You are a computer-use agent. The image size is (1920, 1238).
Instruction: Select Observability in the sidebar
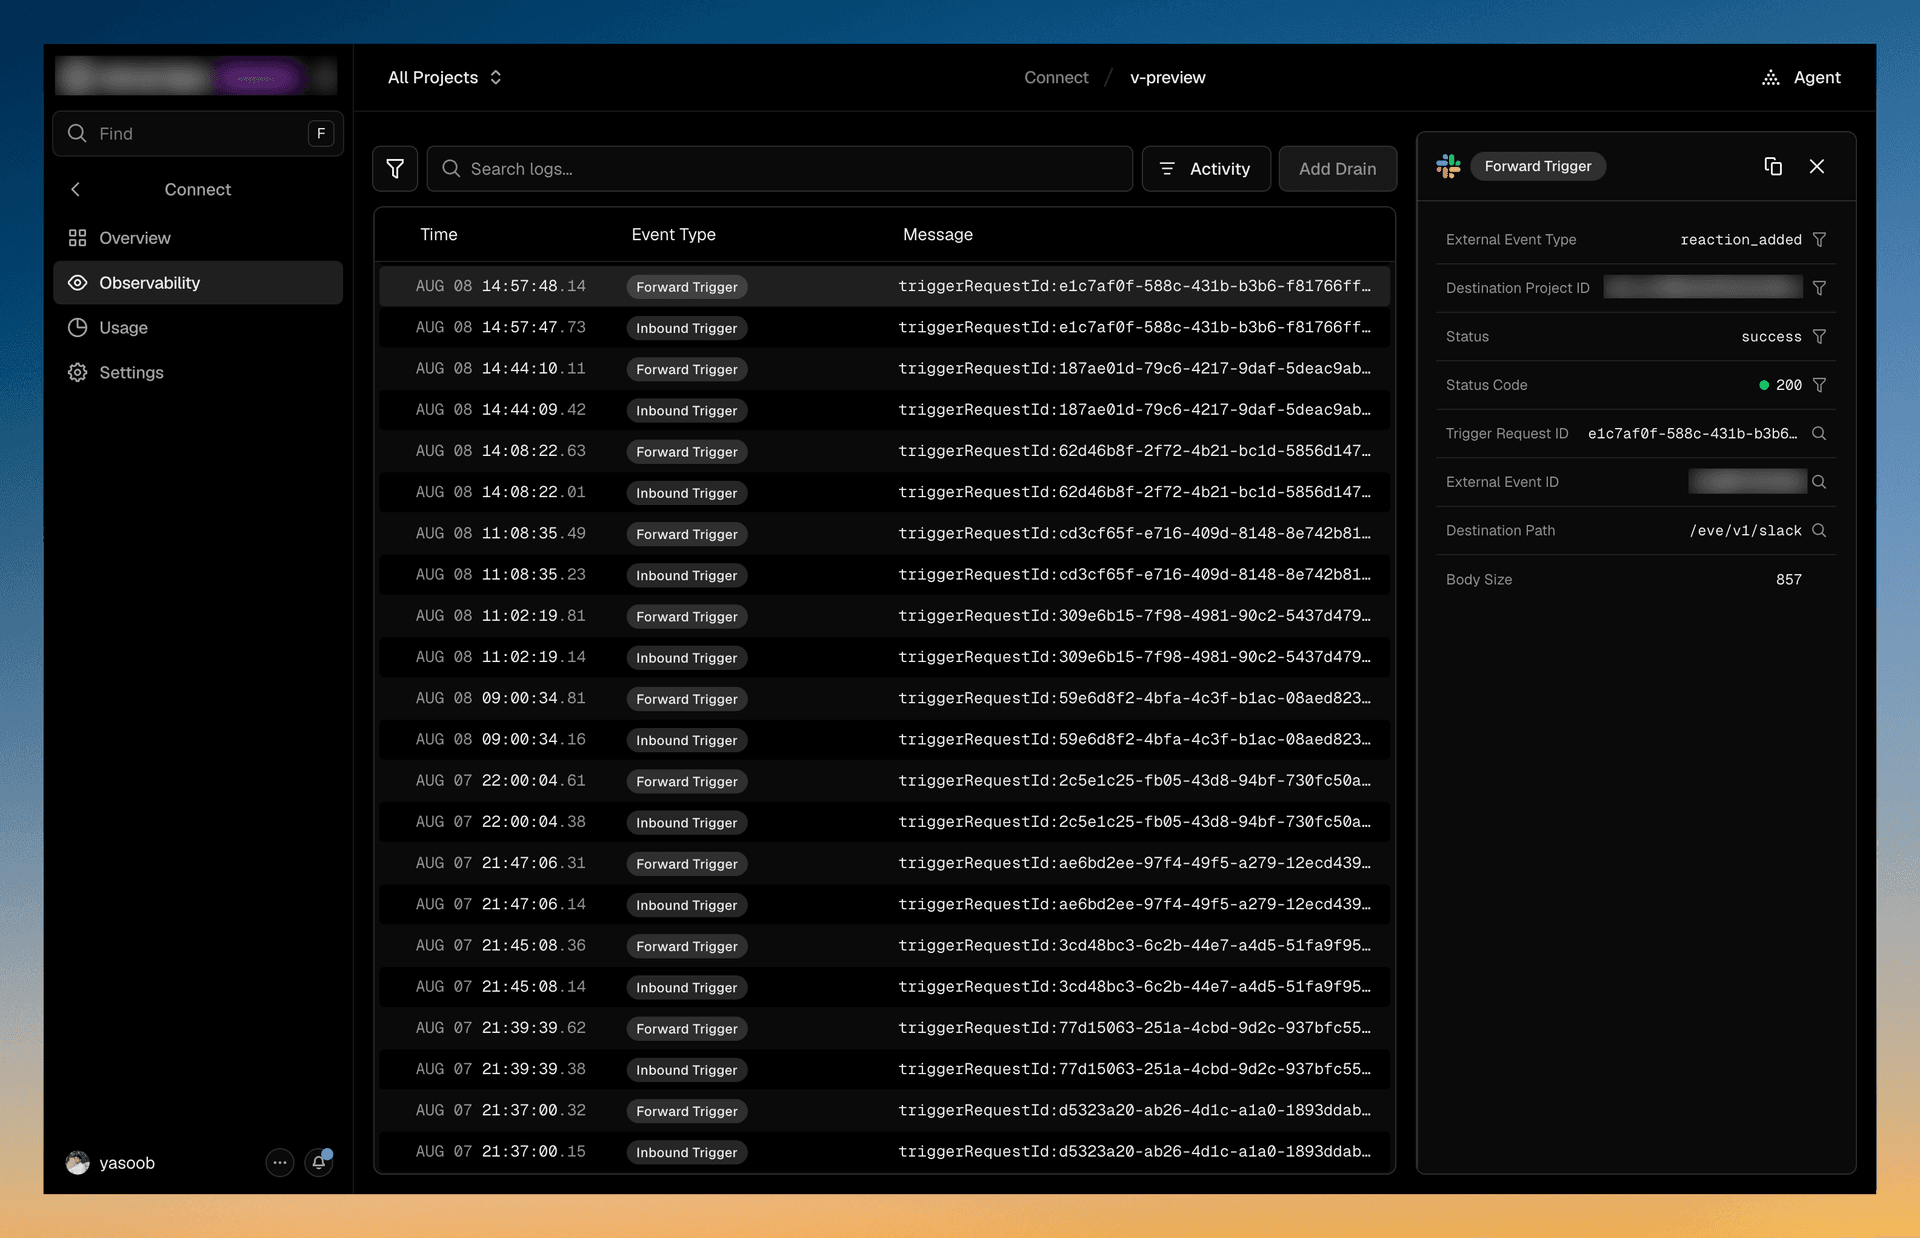pyautogui.click(x=198, y=283)
